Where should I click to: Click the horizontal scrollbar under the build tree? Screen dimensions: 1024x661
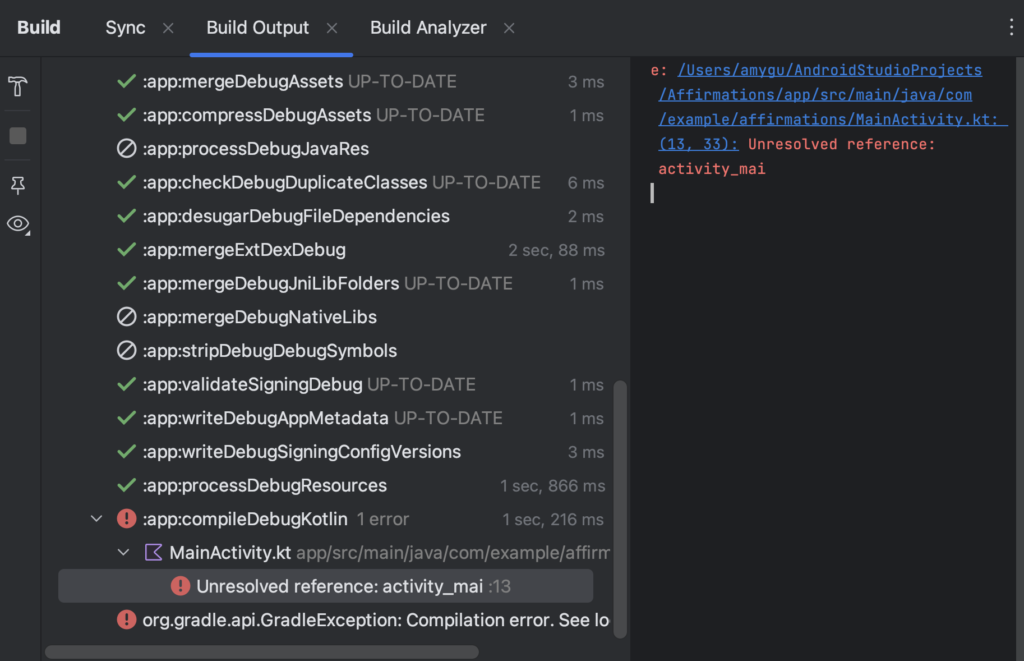coord(260,652)
